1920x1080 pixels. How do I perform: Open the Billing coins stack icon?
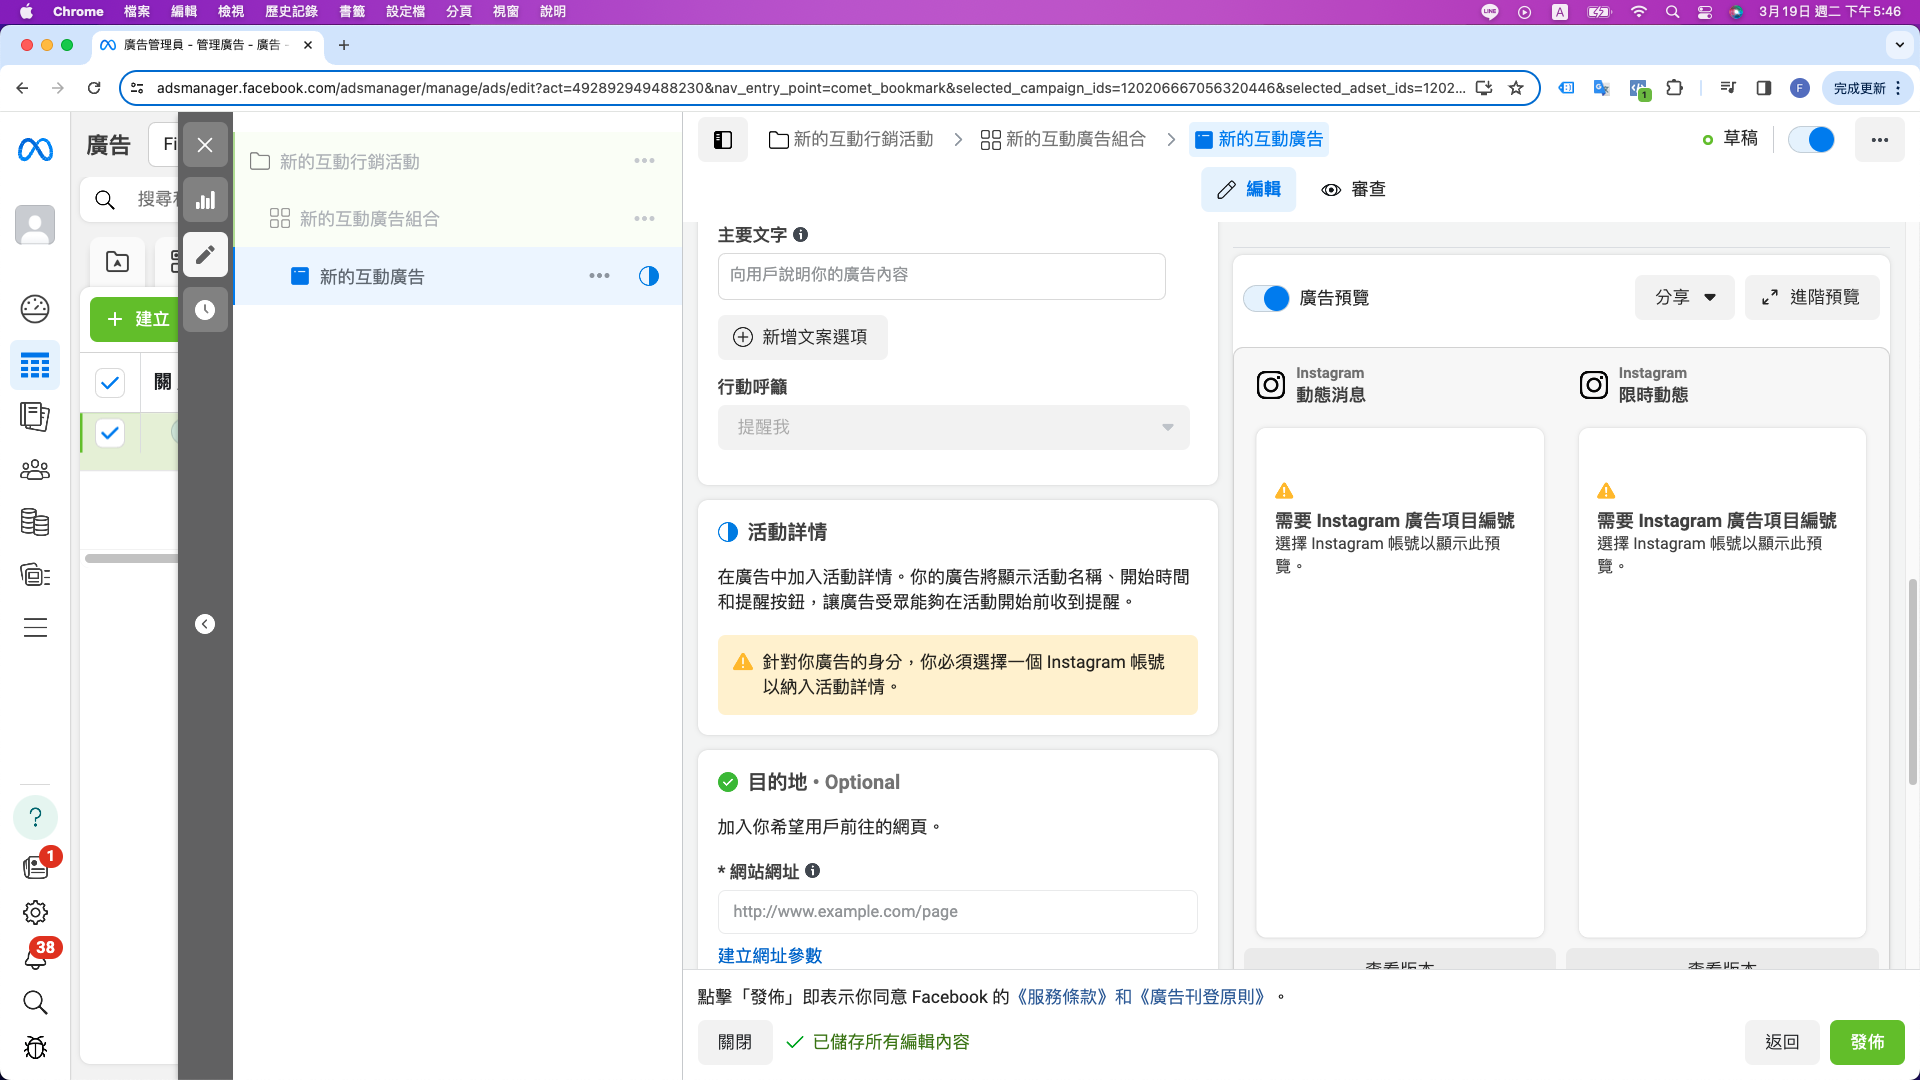coord(35,522)
